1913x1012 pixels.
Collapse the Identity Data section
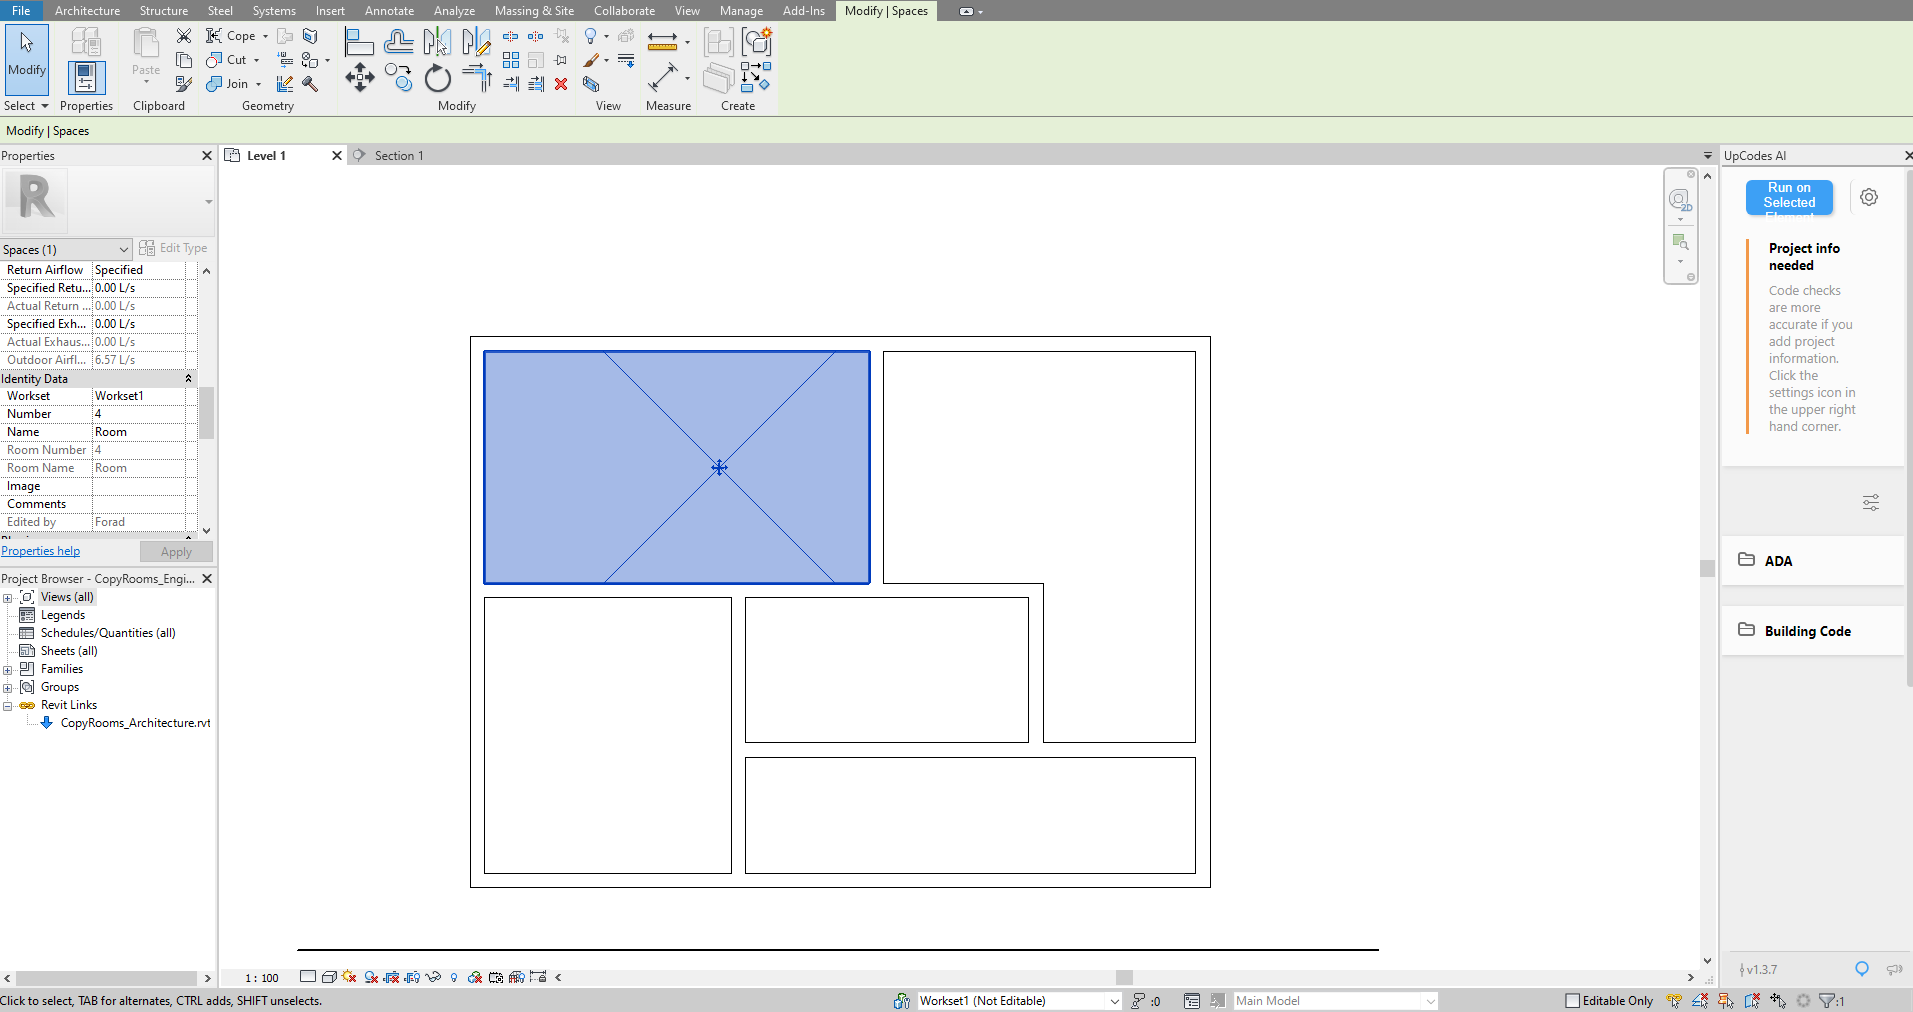[x=188, y=378]
